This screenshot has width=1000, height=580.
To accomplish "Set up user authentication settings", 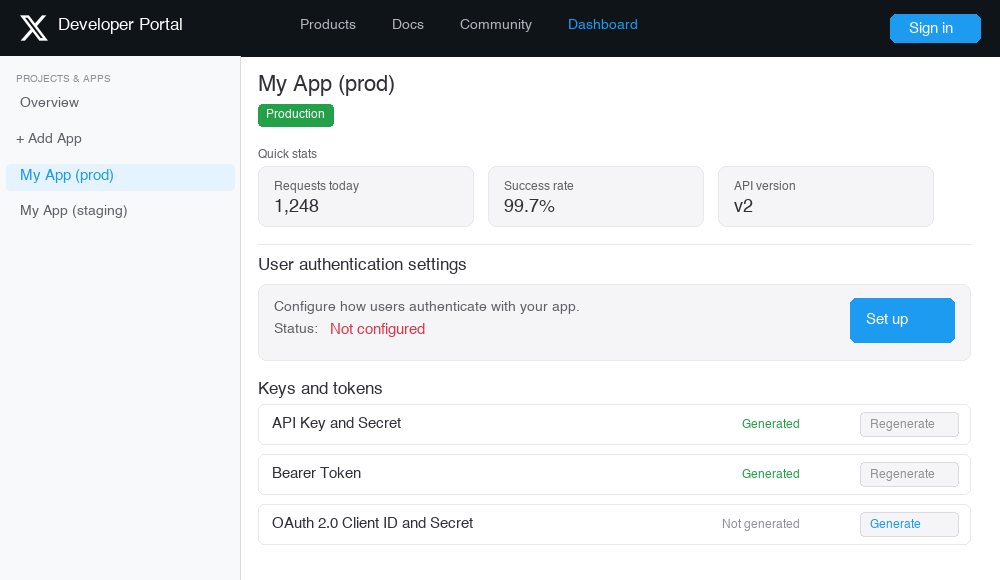I will point(901,319).
